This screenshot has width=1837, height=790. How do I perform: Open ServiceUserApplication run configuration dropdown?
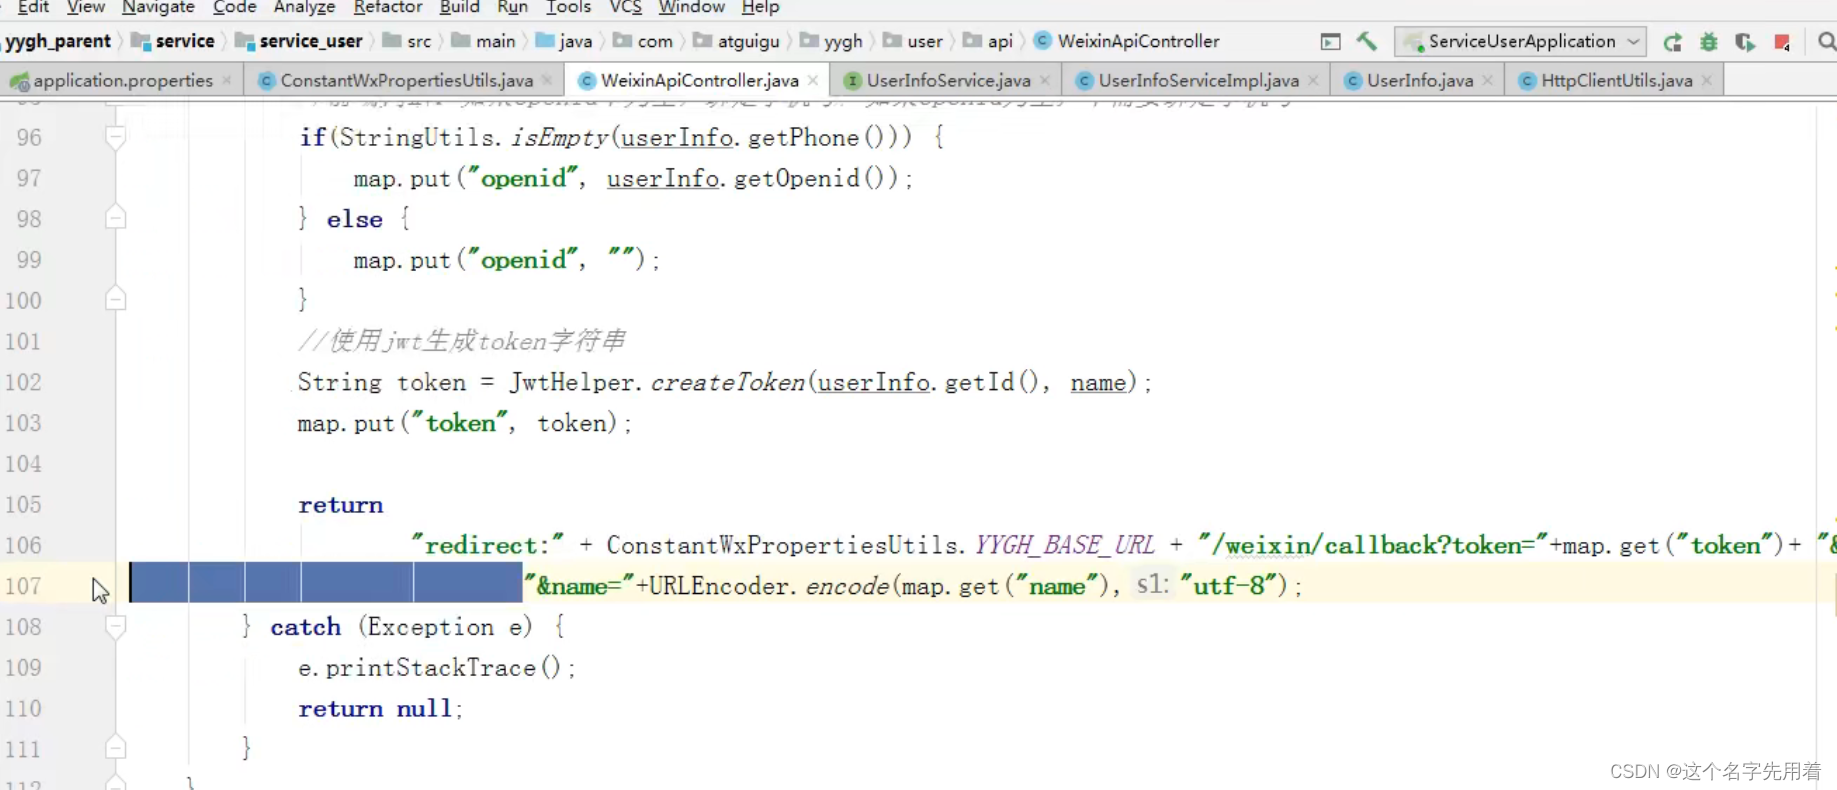pos(1520,41)
